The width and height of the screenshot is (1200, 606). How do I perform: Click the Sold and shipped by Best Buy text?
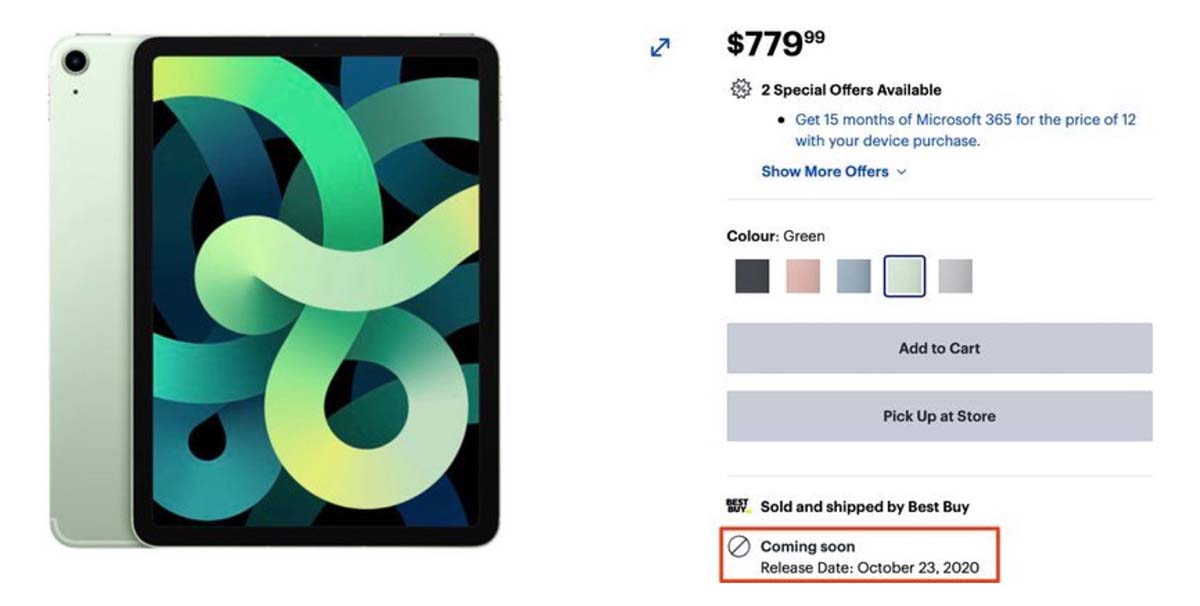coord(865,507)
